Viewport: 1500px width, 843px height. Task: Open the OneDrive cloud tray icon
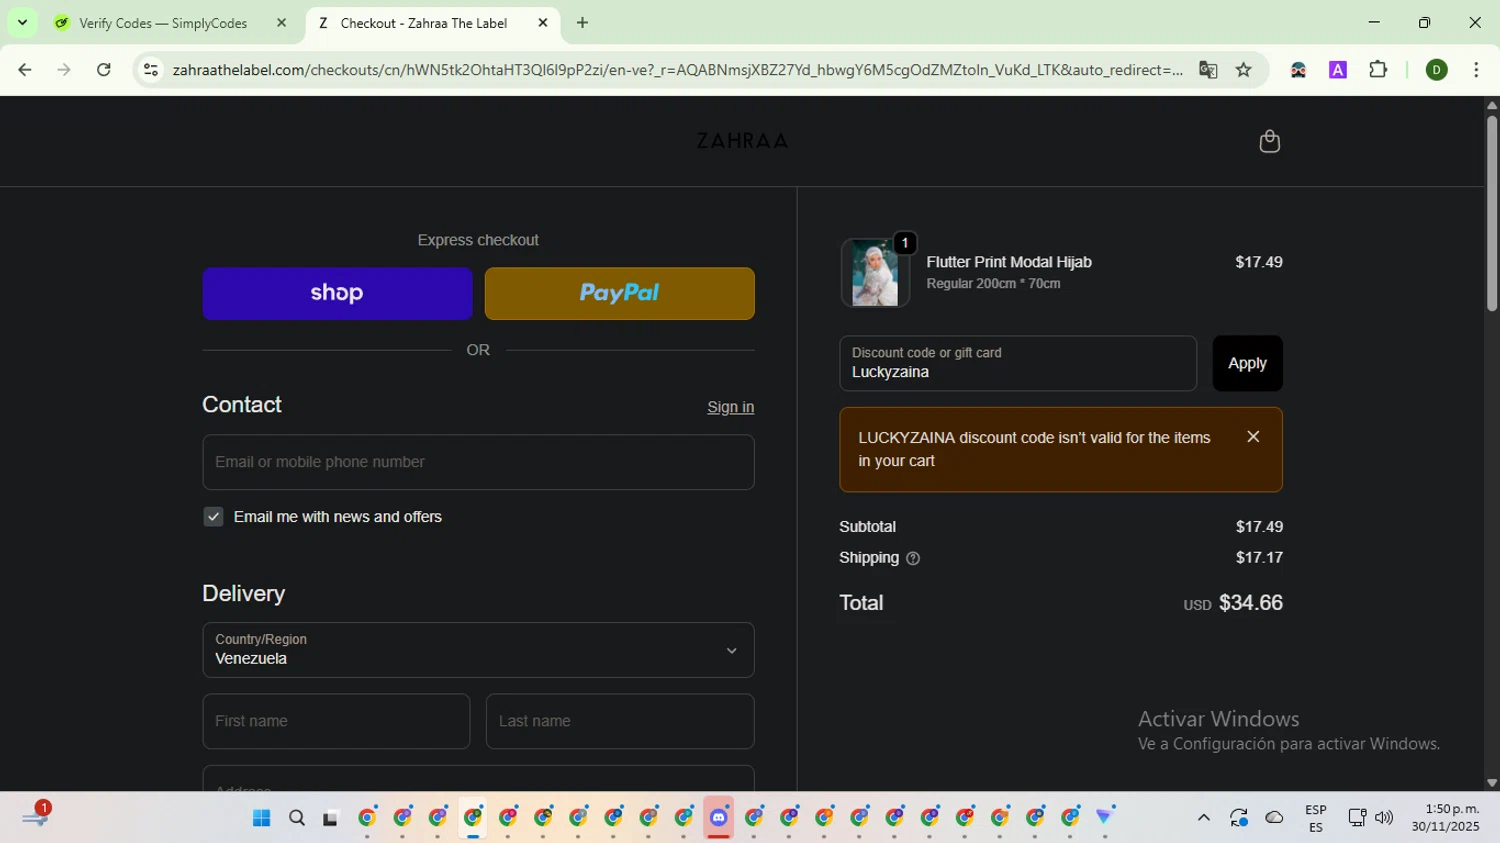[1274, 818]
